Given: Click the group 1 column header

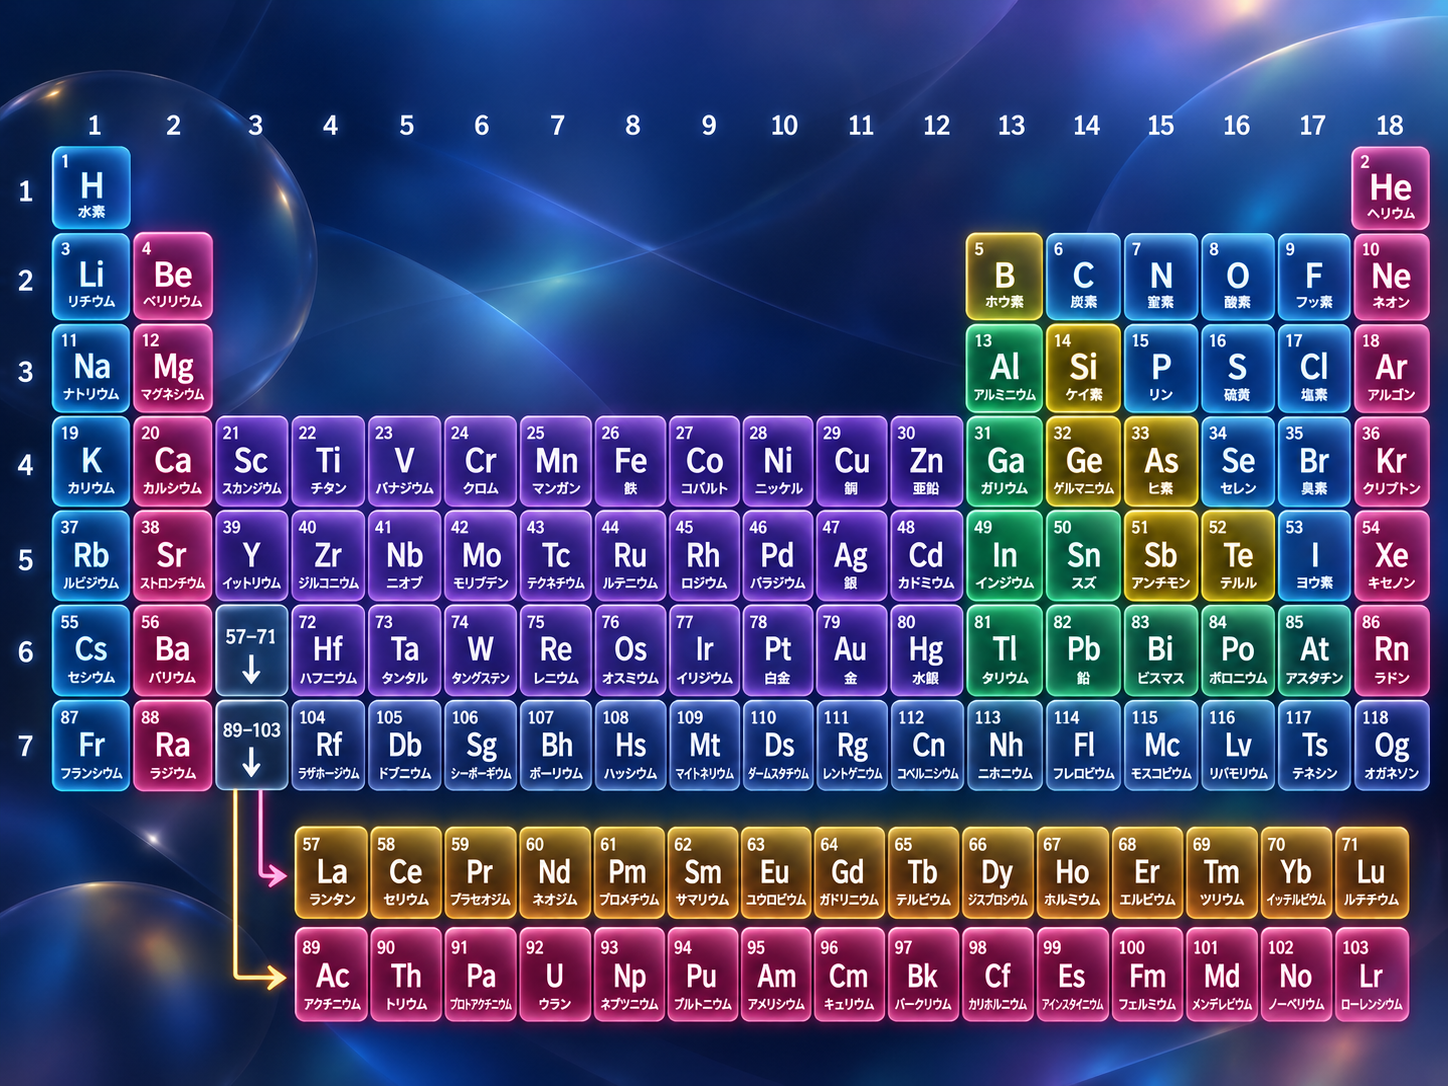Looking at the screenshot, I should coord(94,125).
